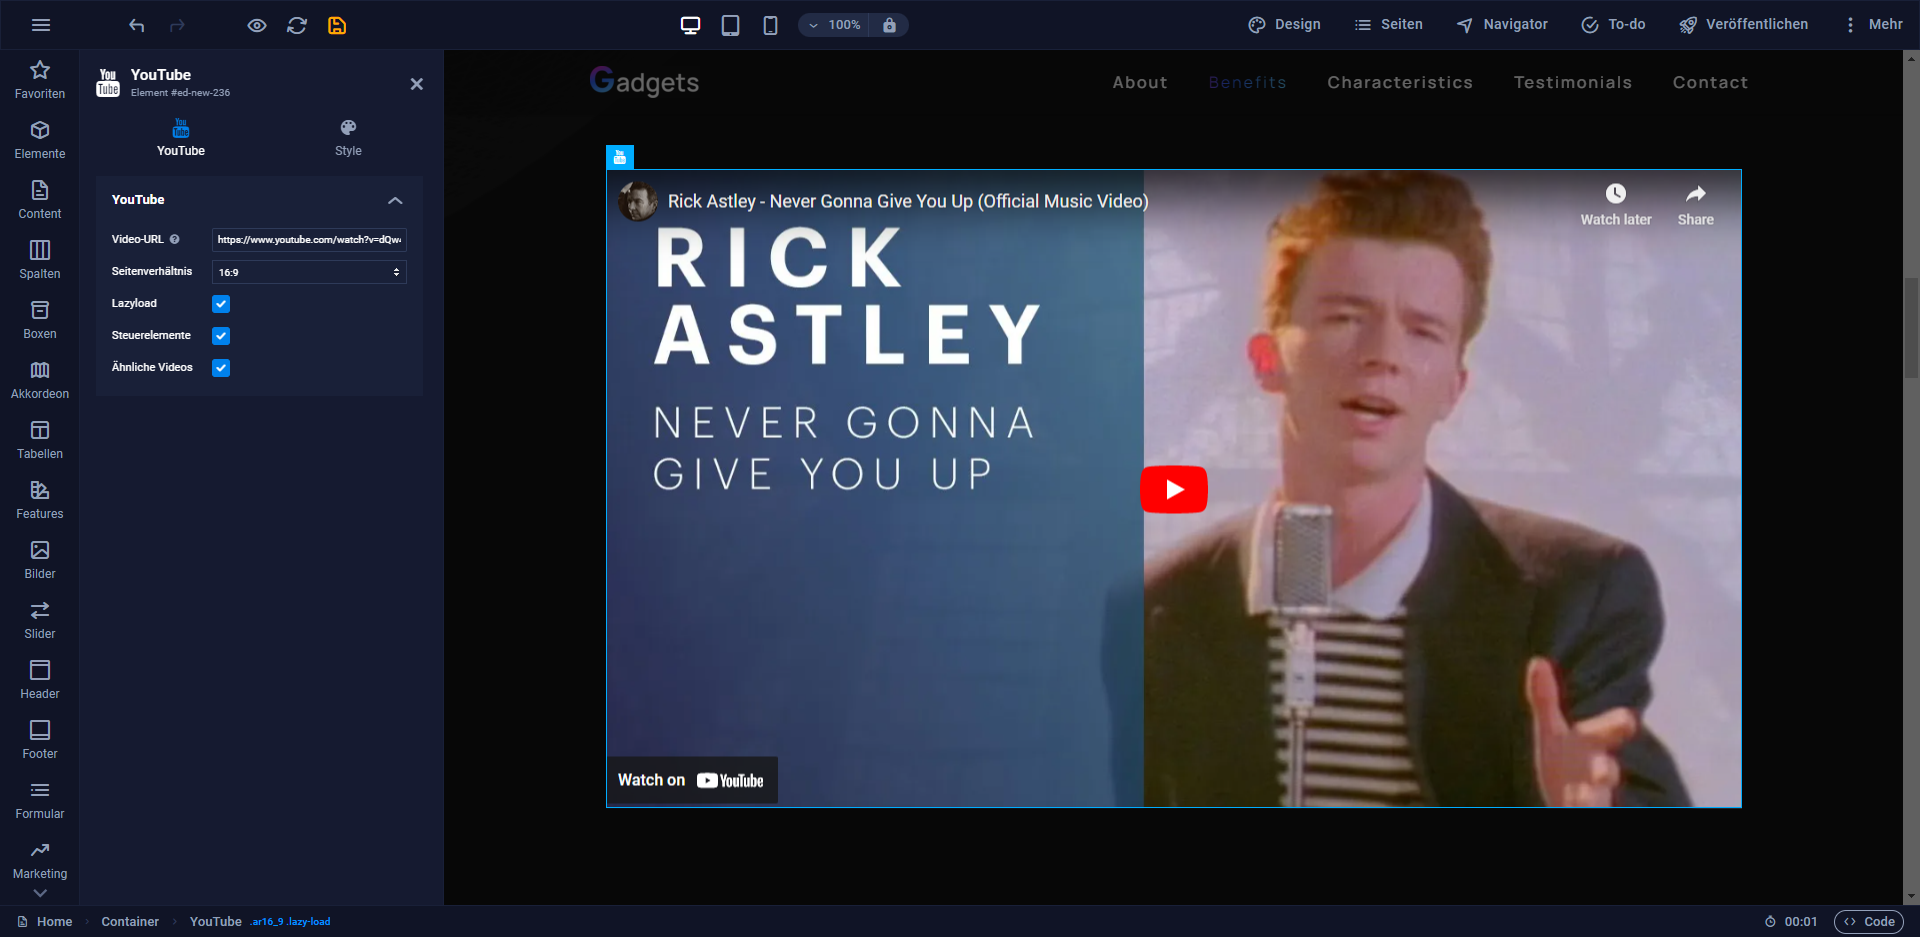Open the 100% zoom dropdown
Viewport: 1920px width, 937px height.
coord(834,25)
